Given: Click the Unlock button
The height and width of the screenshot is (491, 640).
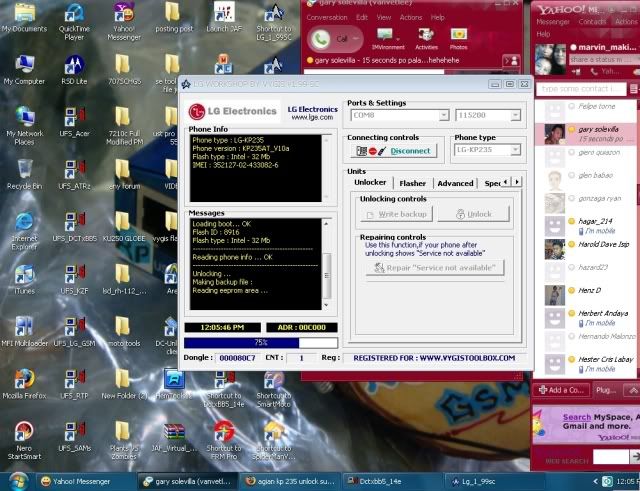Looking at the screenshot, I should (473, 214).
